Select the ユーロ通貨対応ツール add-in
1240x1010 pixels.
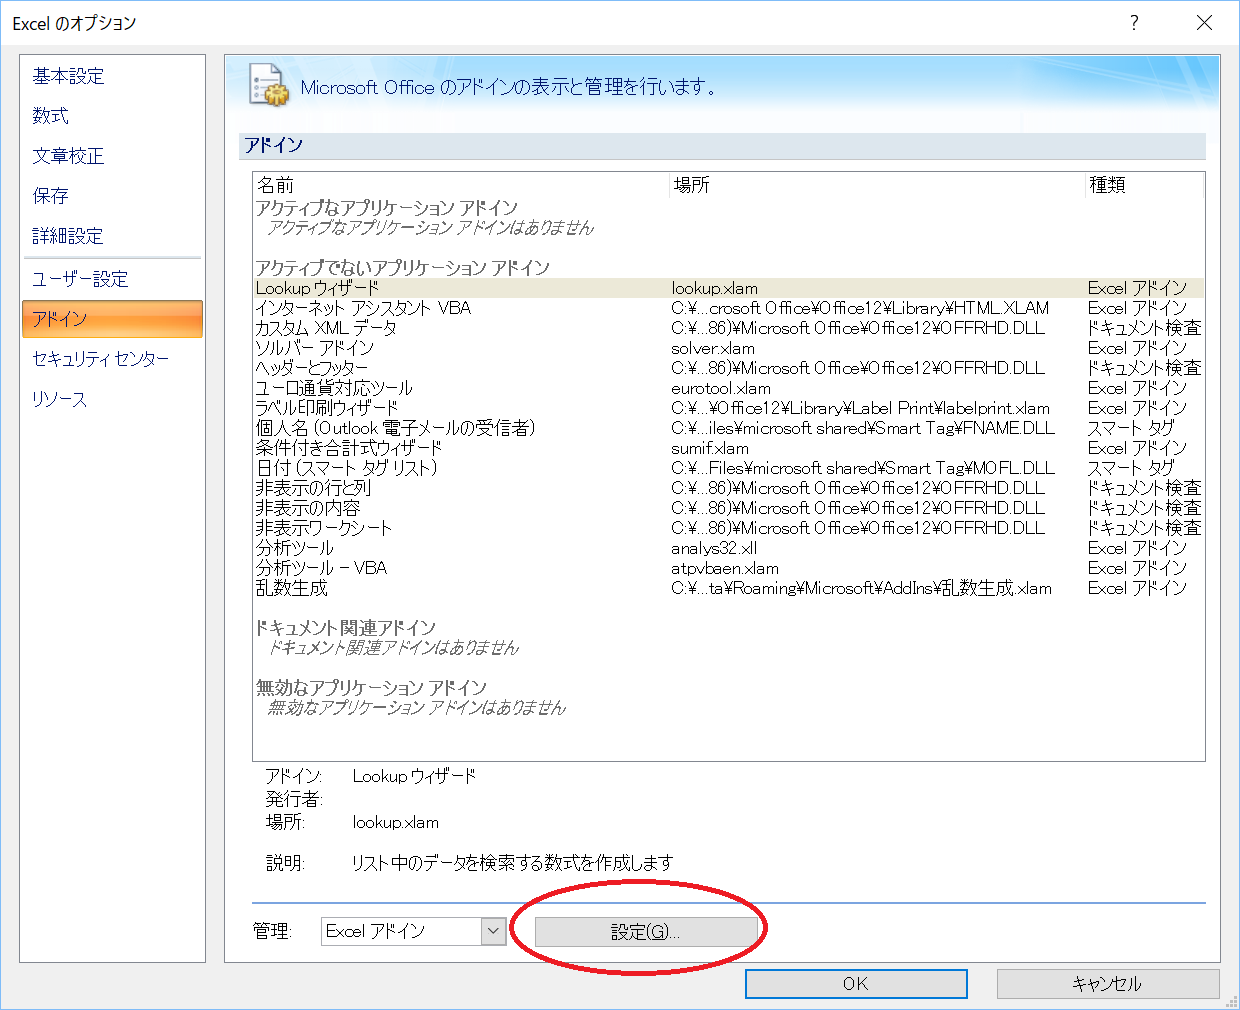[x=729, y=388]
